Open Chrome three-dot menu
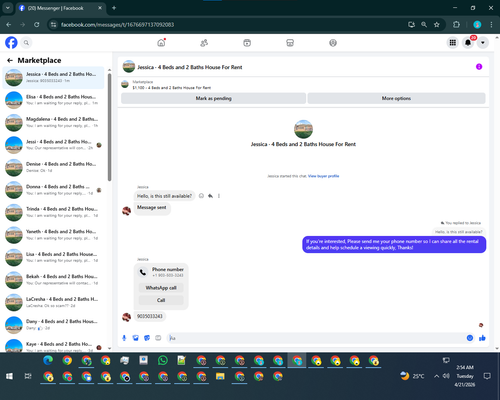500x400 pixels. (x=491, y=25)
